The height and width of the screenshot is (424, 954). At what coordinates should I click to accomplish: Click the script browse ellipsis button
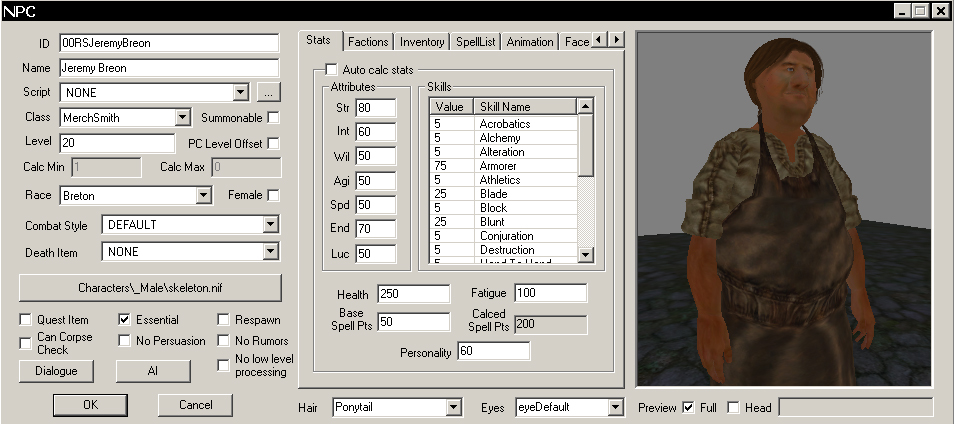(267, 93)
